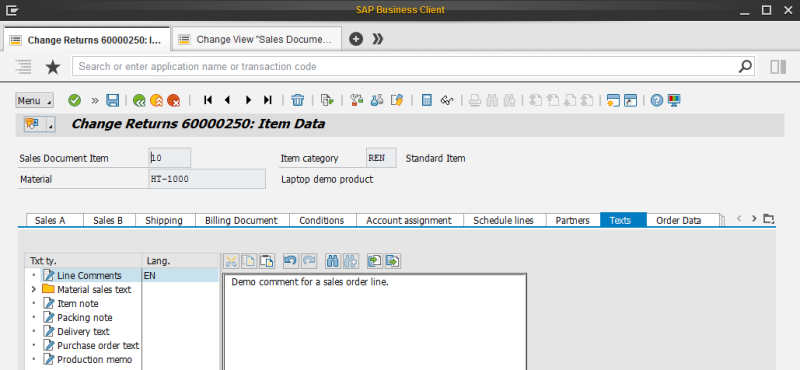Click the Cut scissors icon in the text editor
The height and width of the screenshot is (370, 800).
point(231,261)
